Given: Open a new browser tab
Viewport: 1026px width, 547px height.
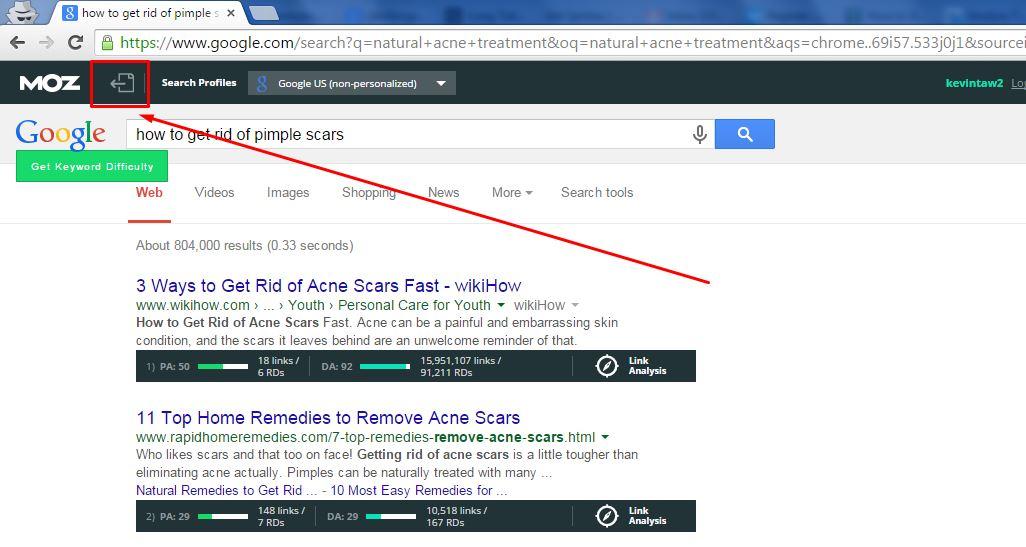Looking at the screenshot, I should click(264, 12).
